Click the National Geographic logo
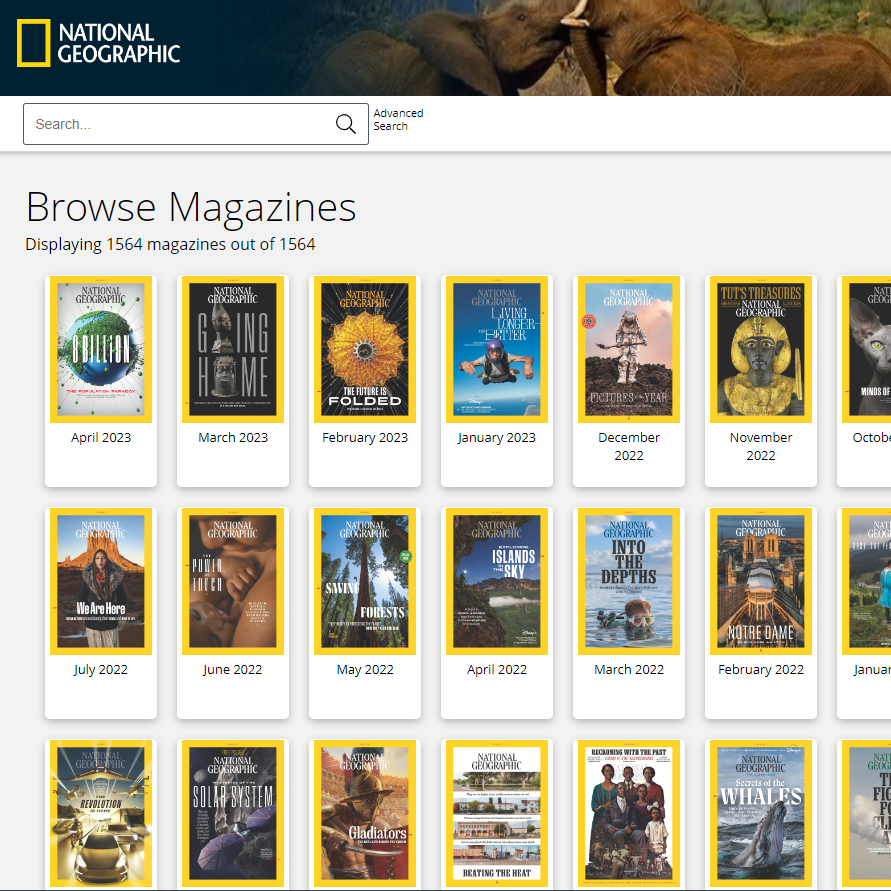The height and width of the screenshot is (891, 891). click(98, 43)
